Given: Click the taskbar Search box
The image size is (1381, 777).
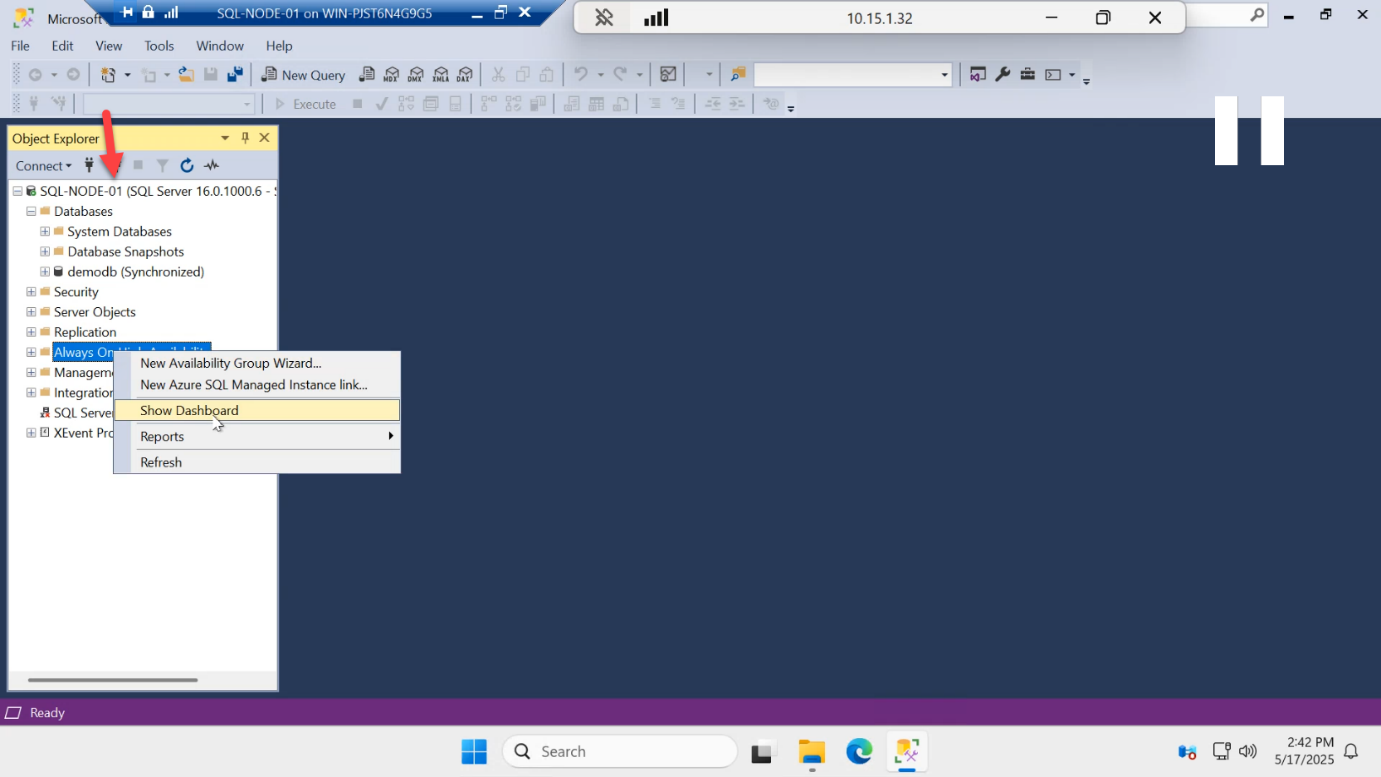Looking at the screenshot, I should [620, 751].
